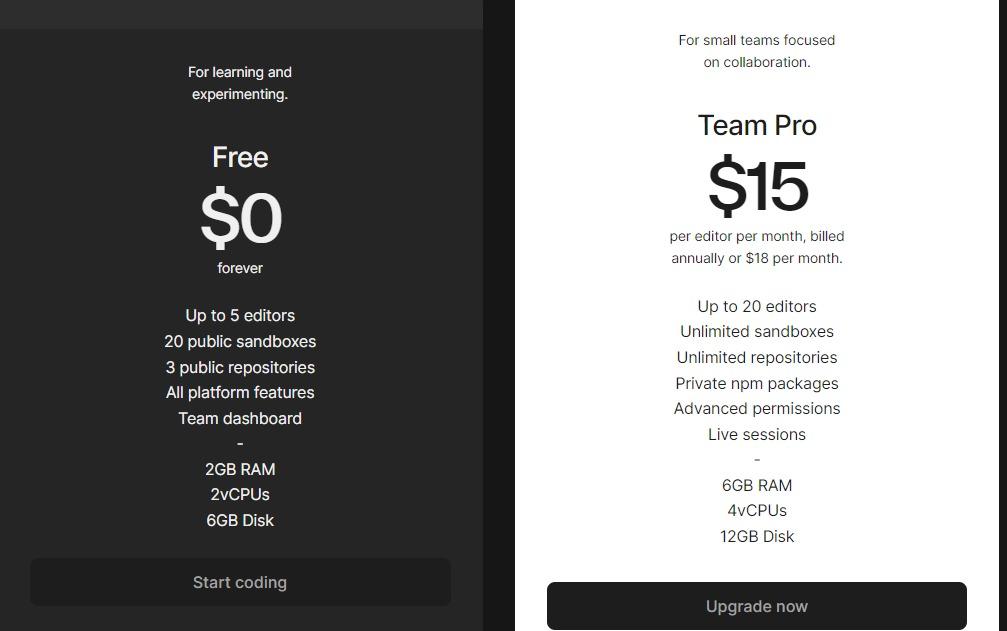Click the 'Private npm packages' feature
This screenshot has width=1007, height=631.
point(757,383)
